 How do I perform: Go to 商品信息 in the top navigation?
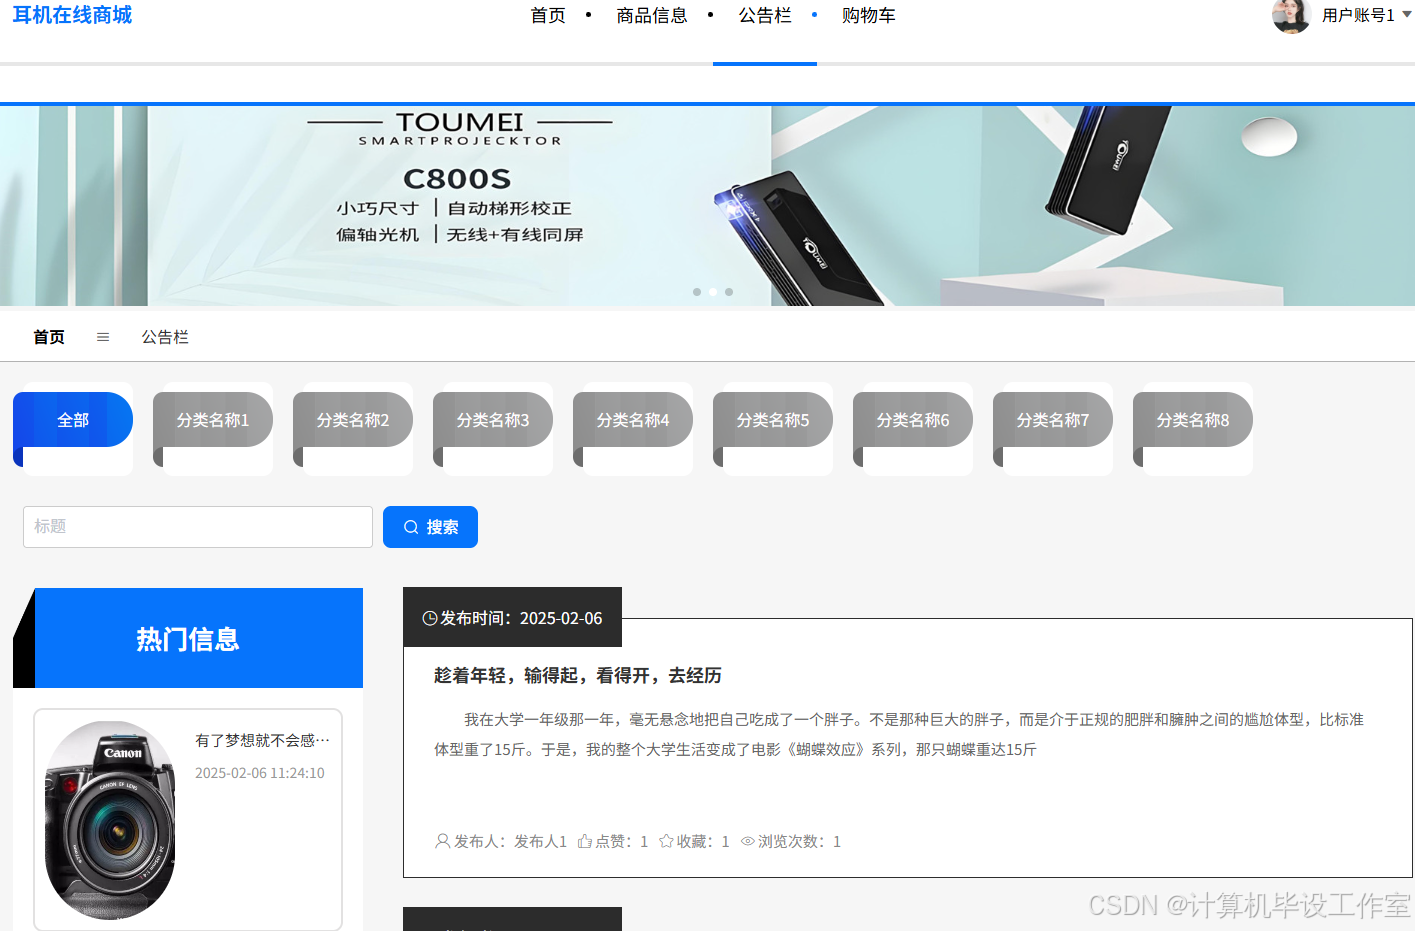point(652,15)
